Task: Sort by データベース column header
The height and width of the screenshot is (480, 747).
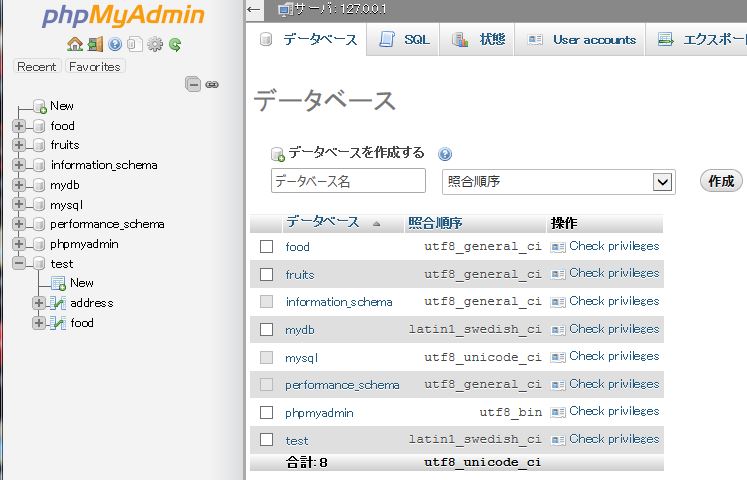Action: pyautogui.click(x=322, y=222)
